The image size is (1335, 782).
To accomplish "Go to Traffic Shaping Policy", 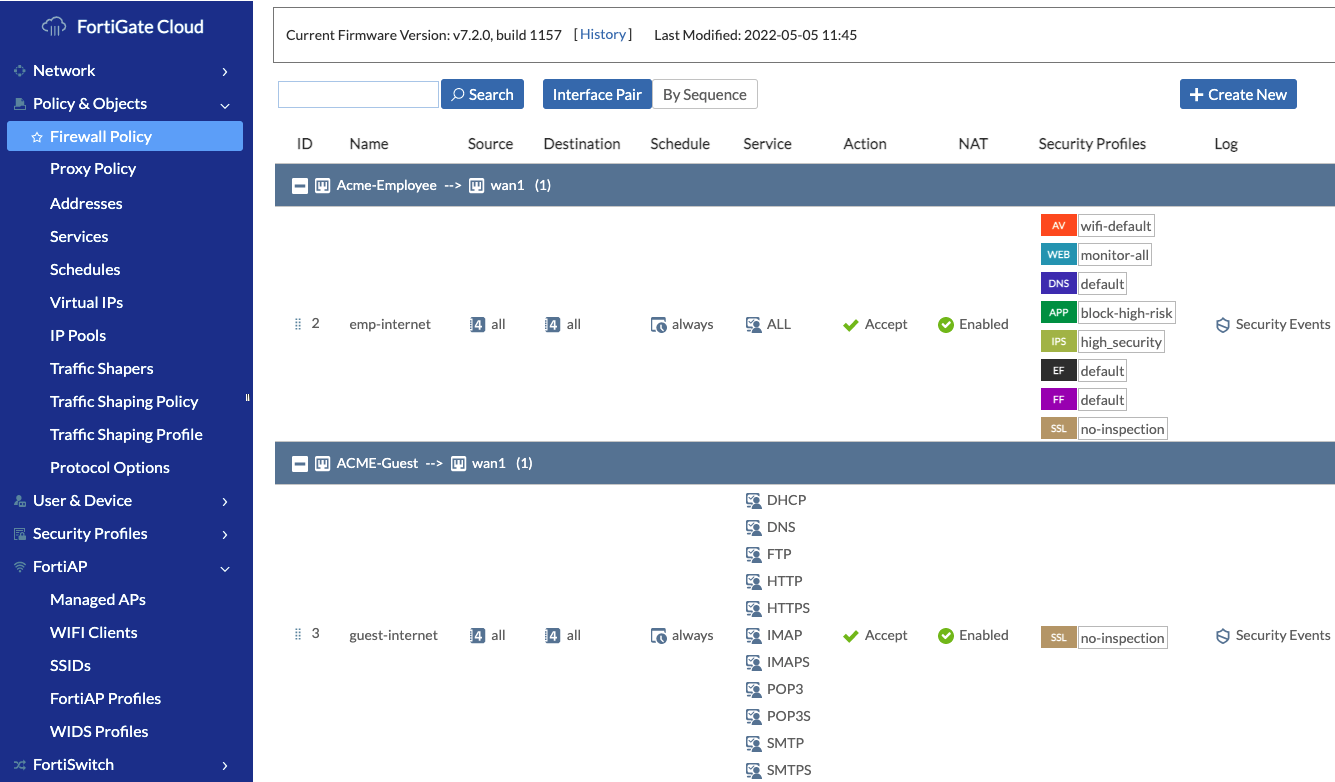I will (124, 401).
